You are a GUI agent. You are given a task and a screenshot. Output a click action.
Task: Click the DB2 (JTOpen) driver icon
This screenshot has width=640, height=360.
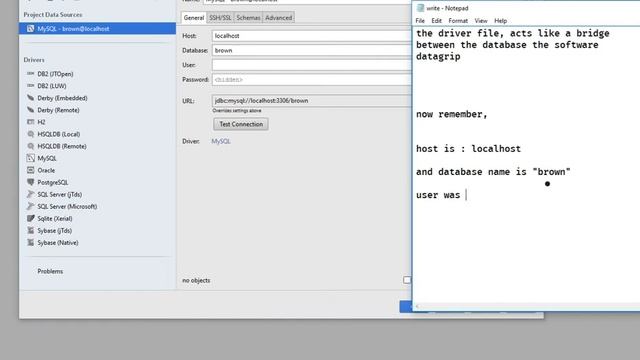[x=31, y=74]
